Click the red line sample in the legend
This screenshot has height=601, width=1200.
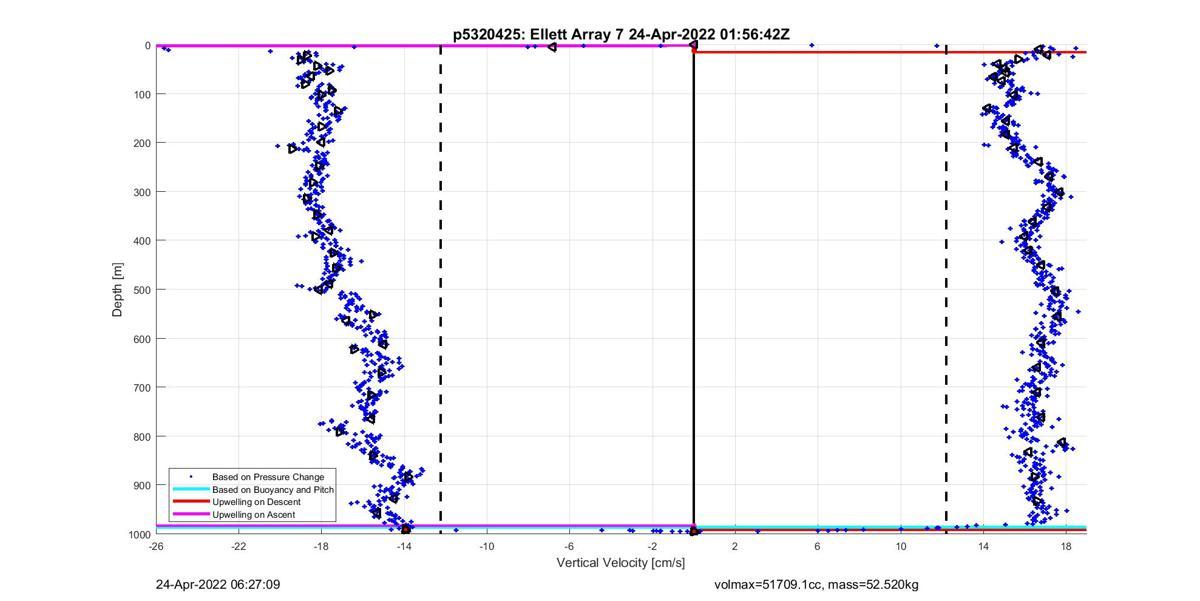(x=190, y=502)
